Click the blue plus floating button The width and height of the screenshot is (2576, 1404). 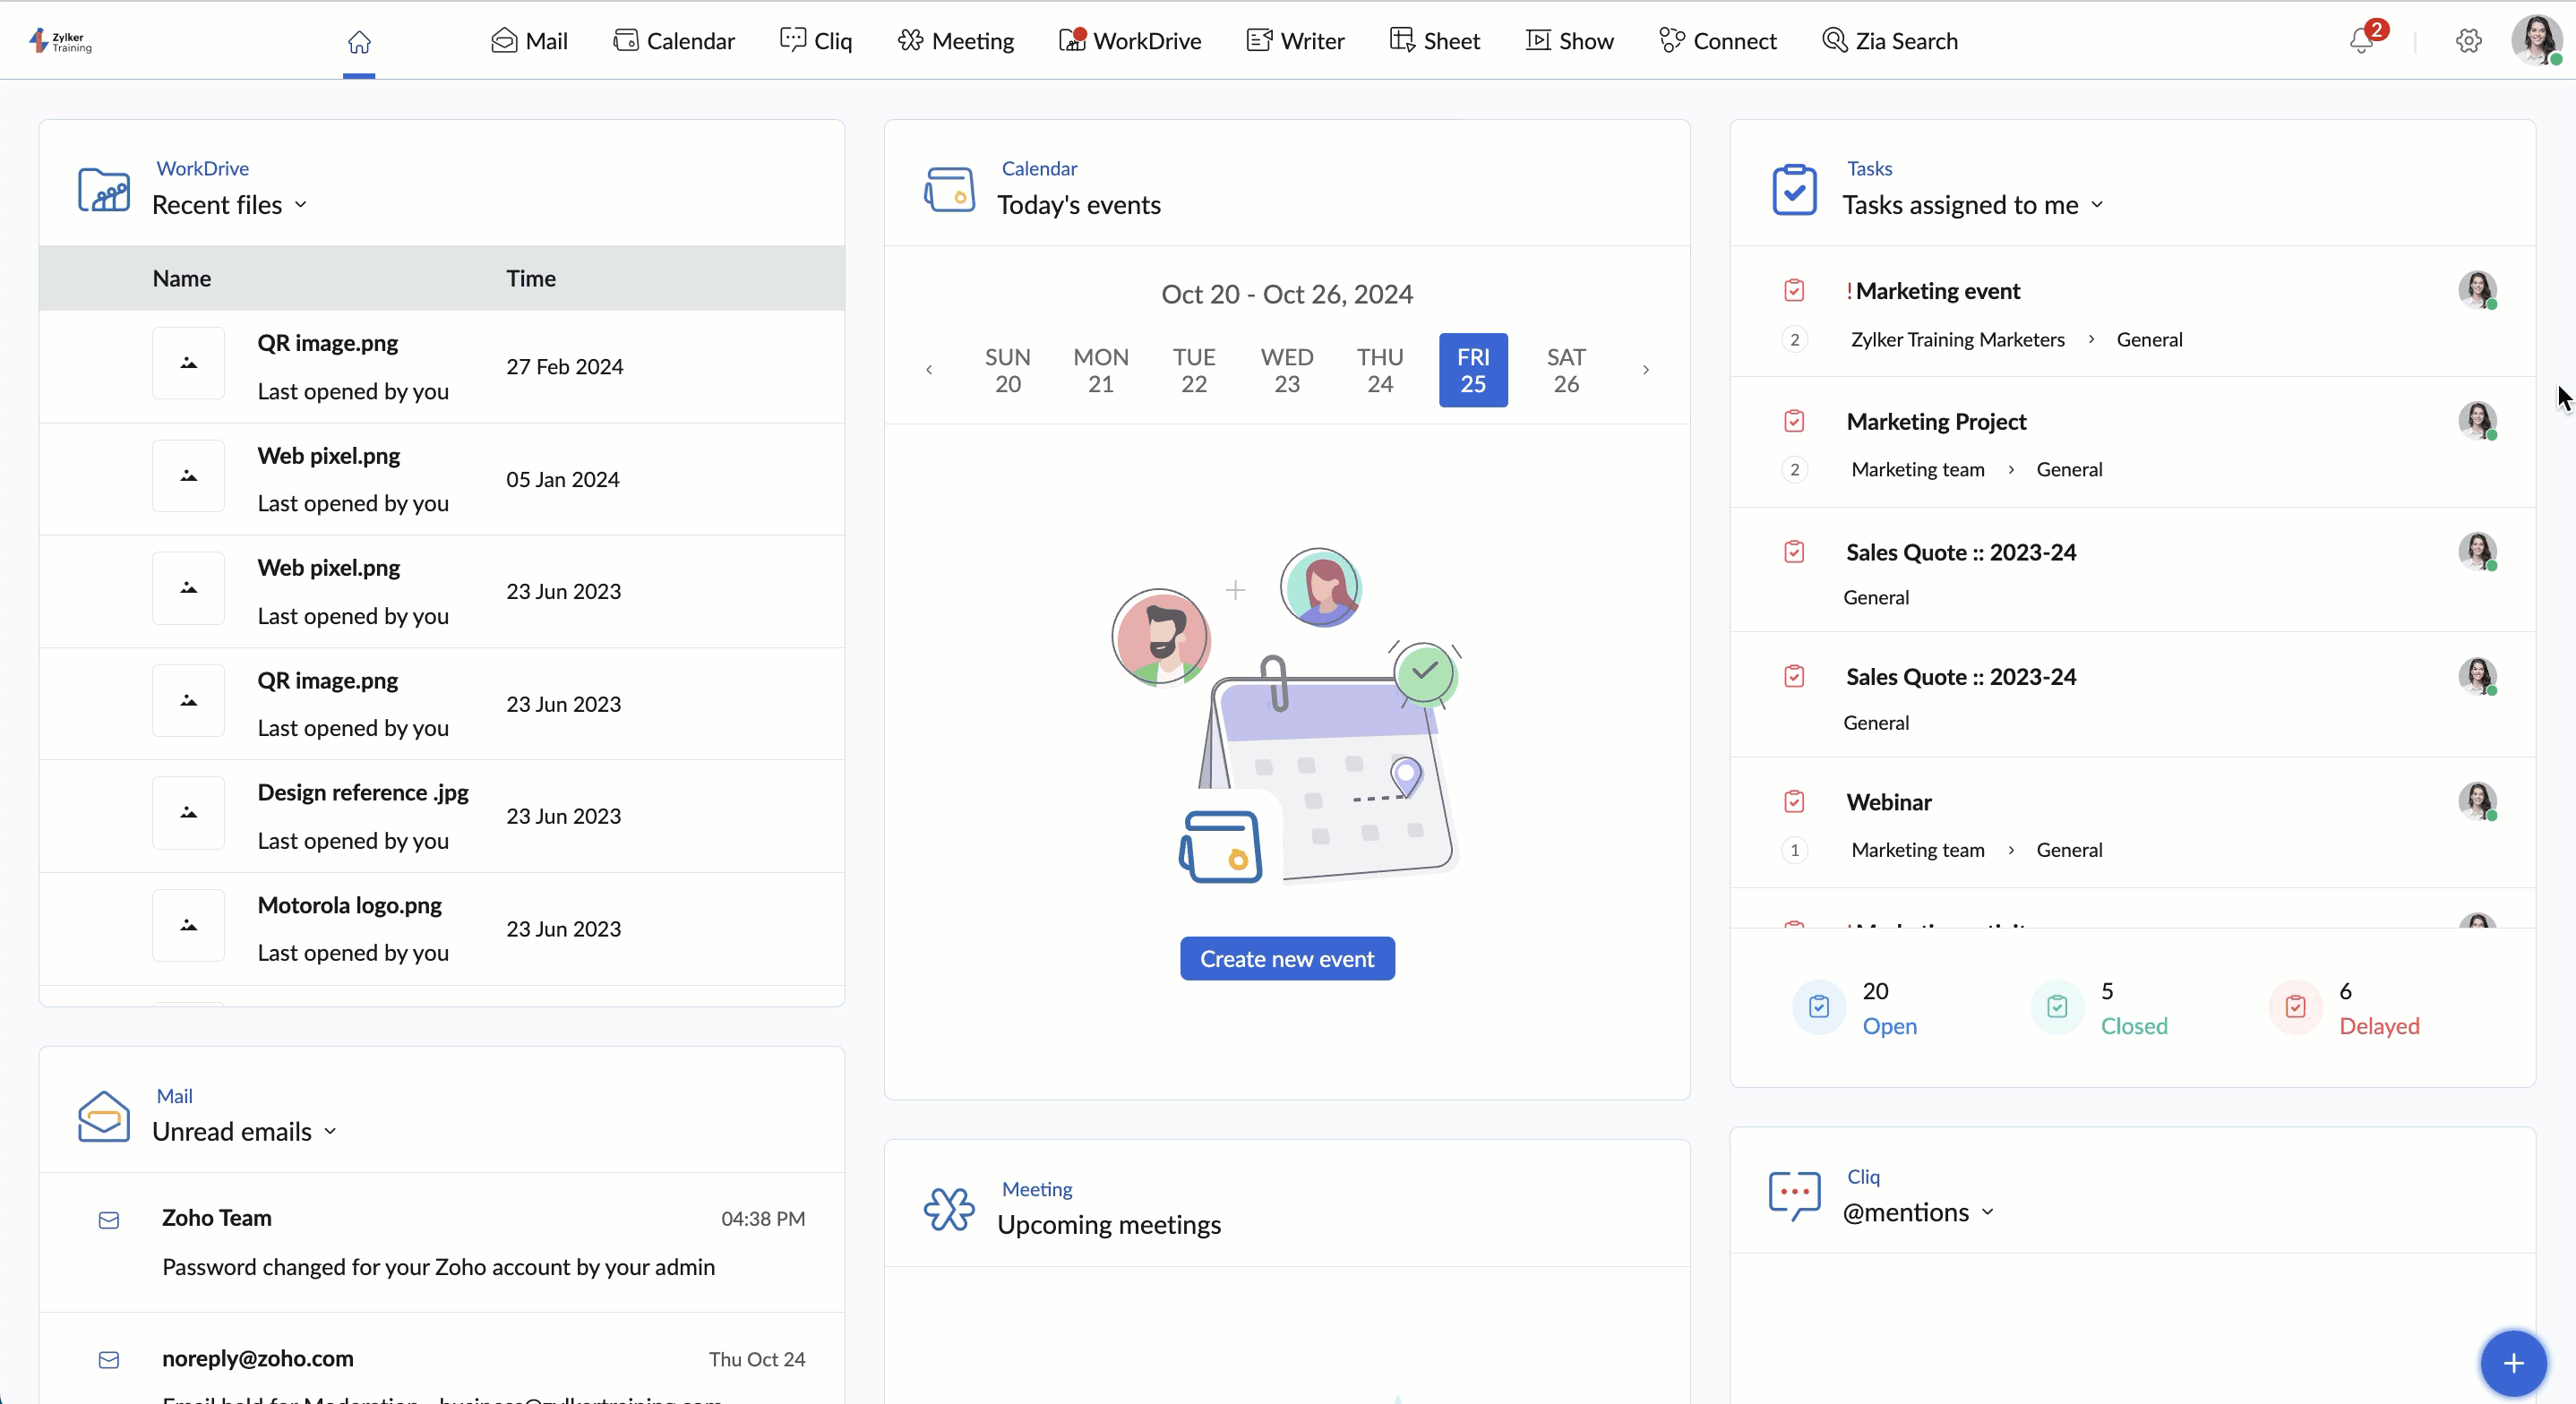click(2513, 1363)
